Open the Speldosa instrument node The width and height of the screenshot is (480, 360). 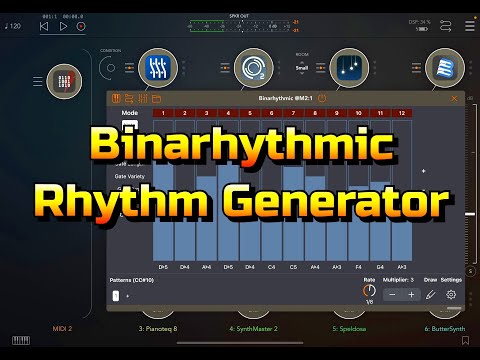tap(349, 68)
